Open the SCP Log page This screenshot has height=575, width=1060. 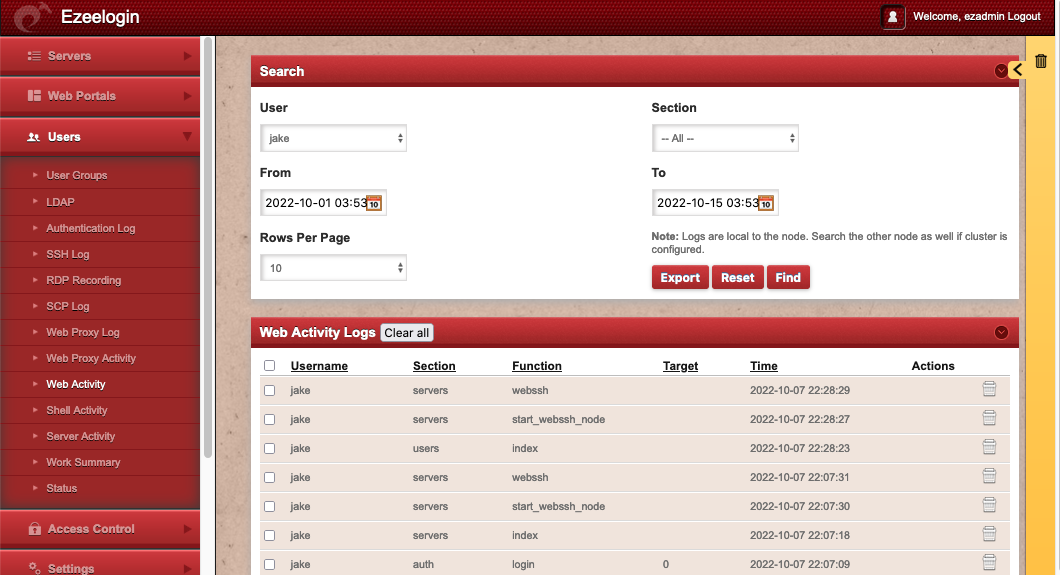68,306
